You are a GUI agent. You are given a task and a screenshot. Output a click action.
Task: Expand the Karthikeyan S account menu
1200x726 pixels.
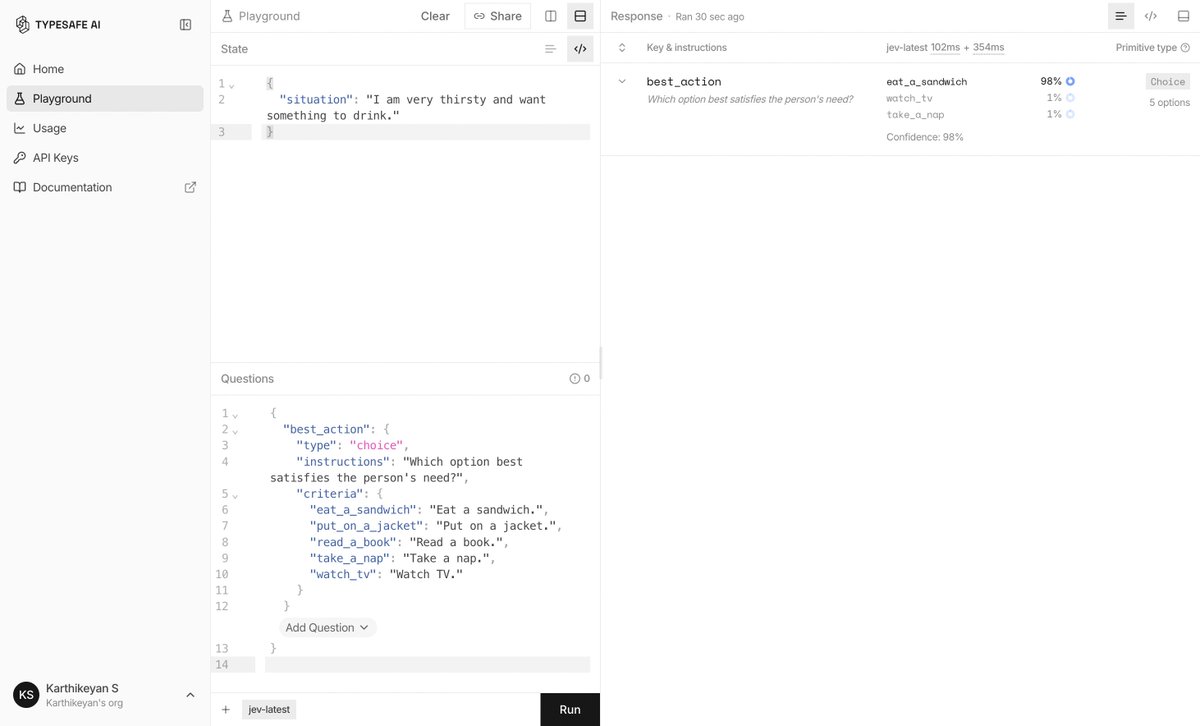tap(105, 695)
